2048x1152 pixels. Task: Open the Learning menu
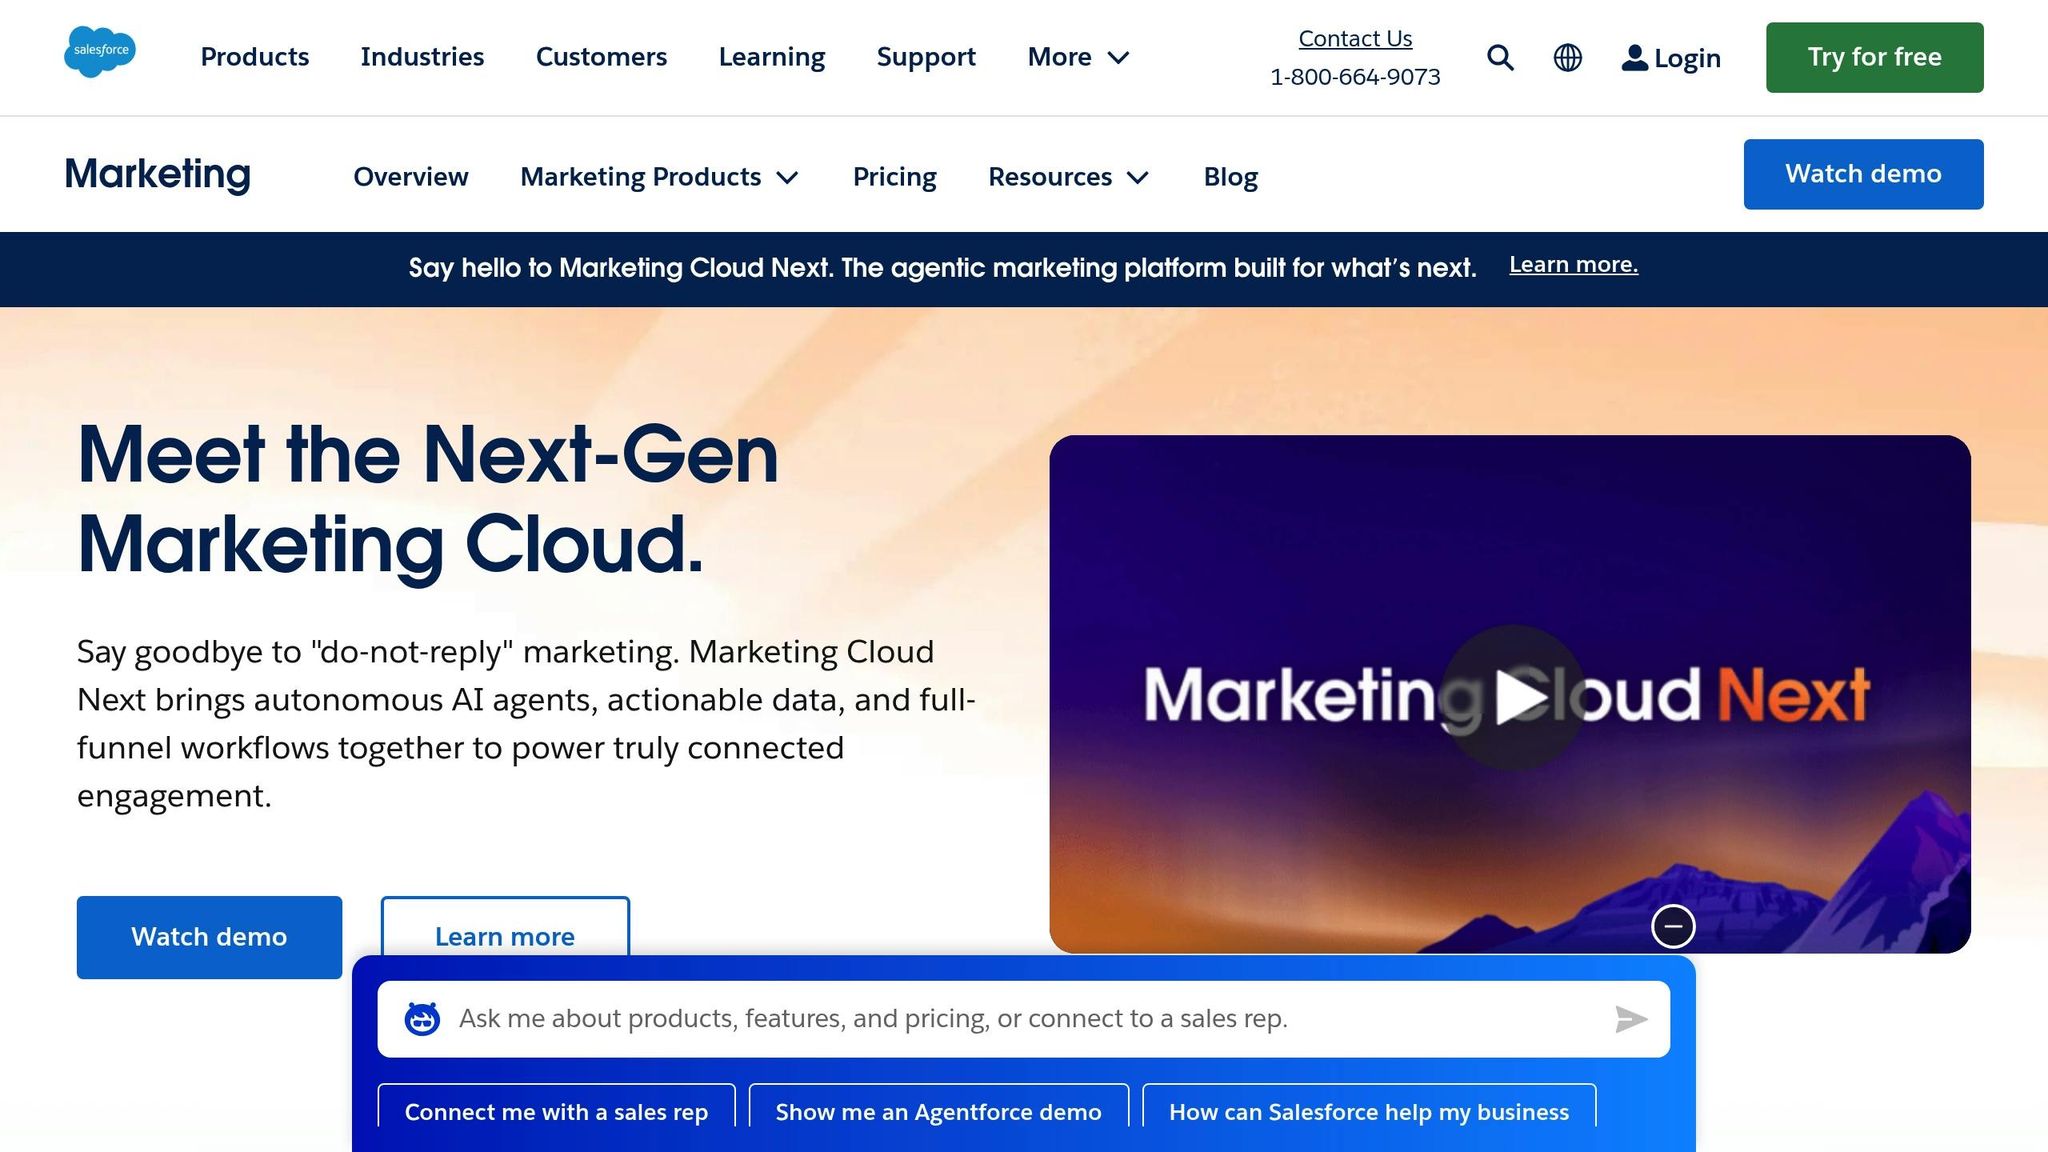point(772,57)
